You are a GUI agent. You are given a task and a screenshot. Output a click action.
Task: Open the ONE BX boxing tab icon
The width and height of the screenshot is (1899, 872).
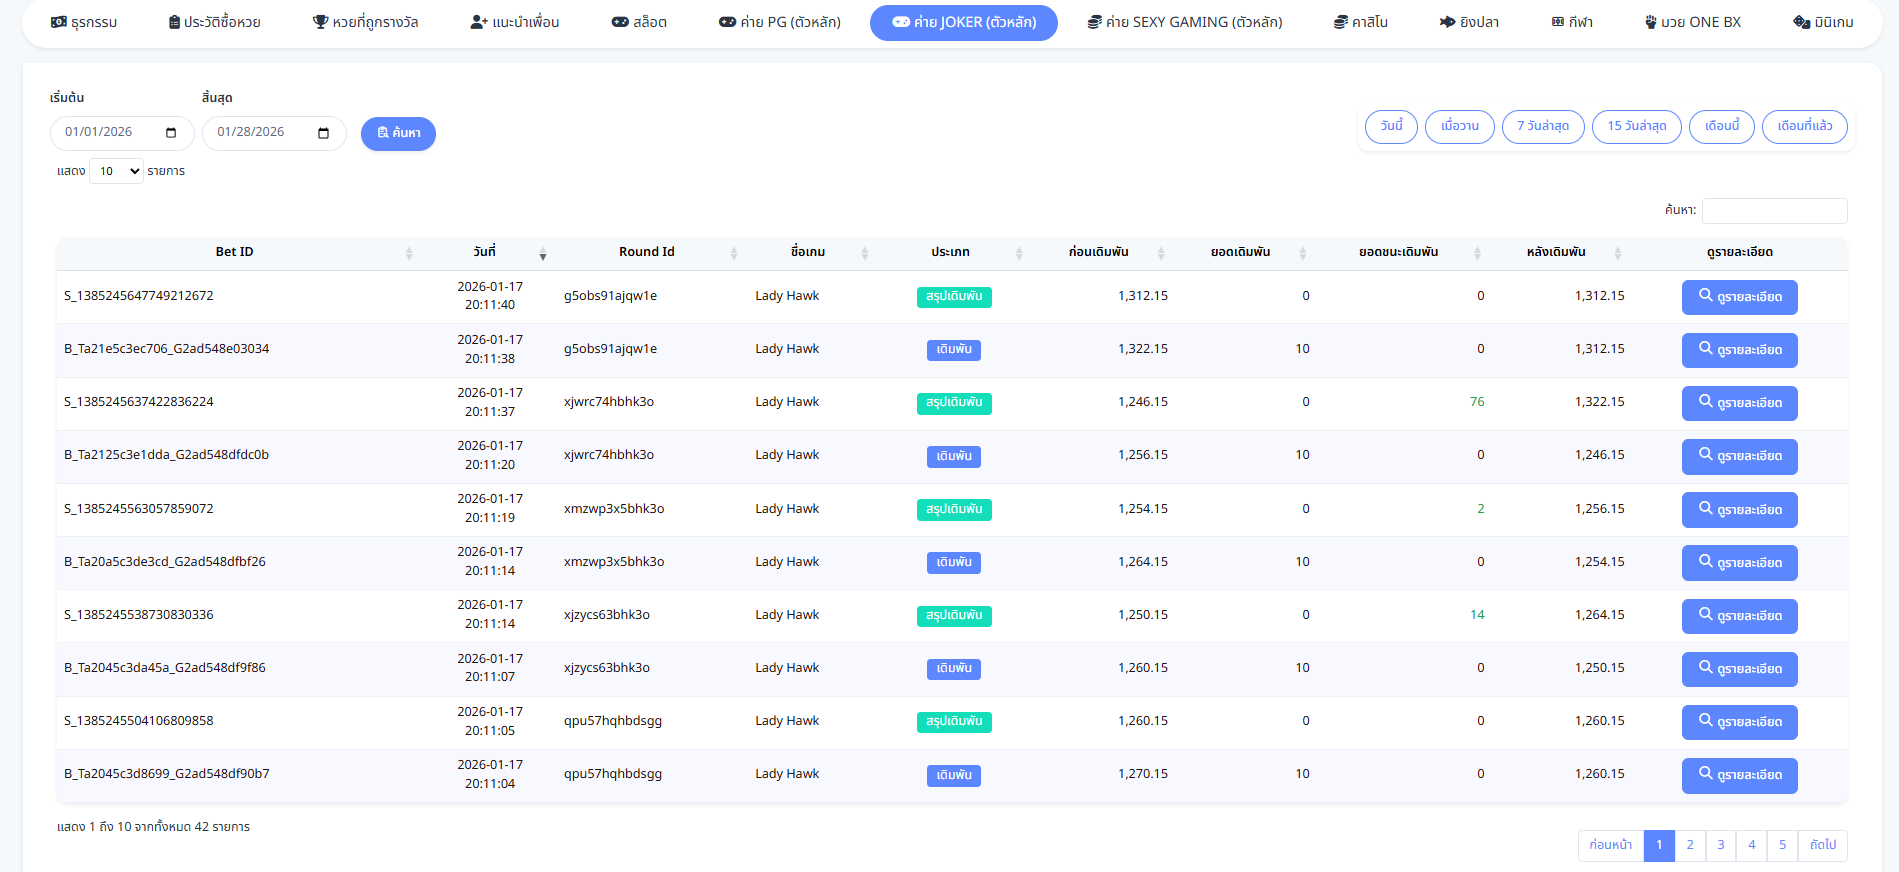[1650, 22]
